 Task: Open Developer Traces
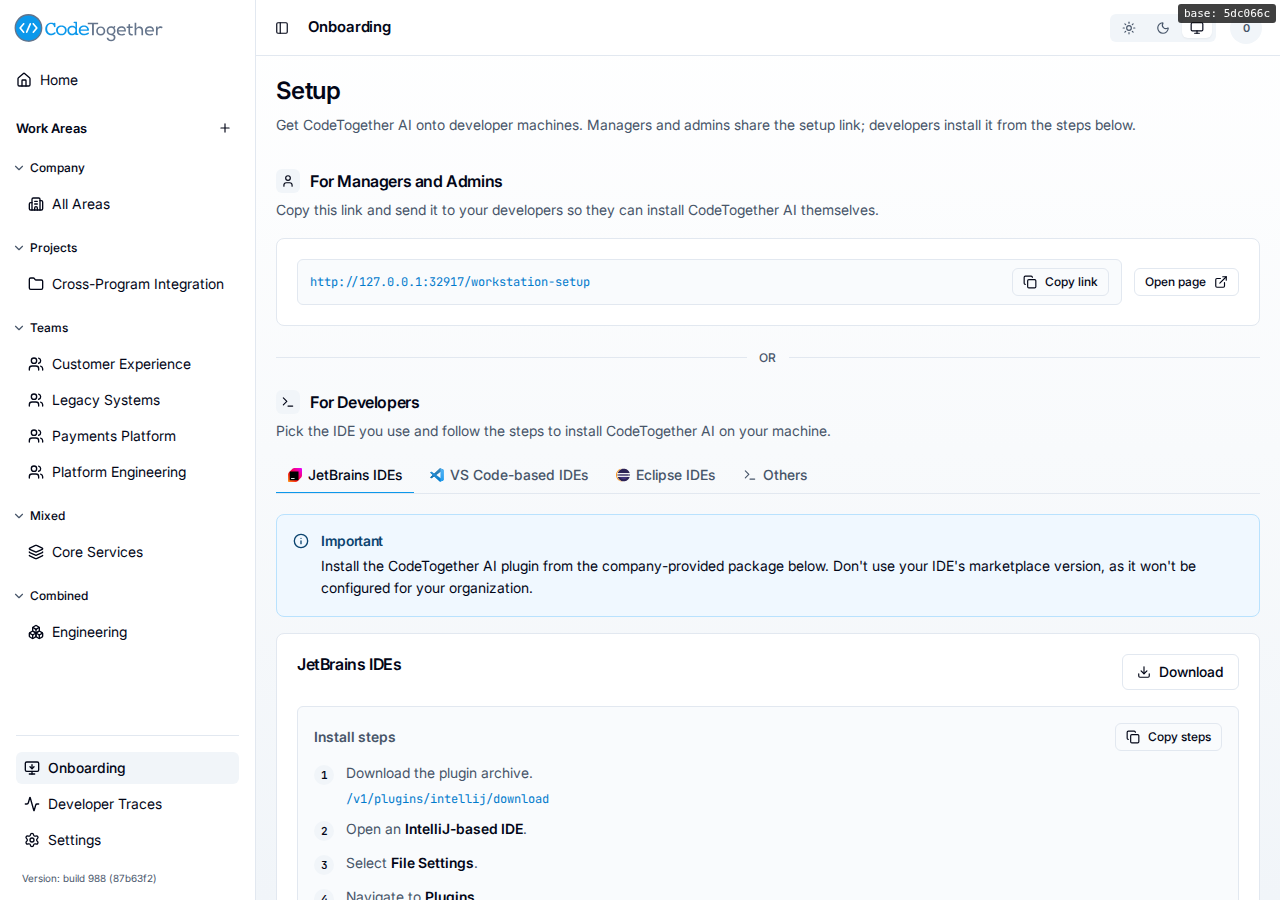click(x=127, y=804)
